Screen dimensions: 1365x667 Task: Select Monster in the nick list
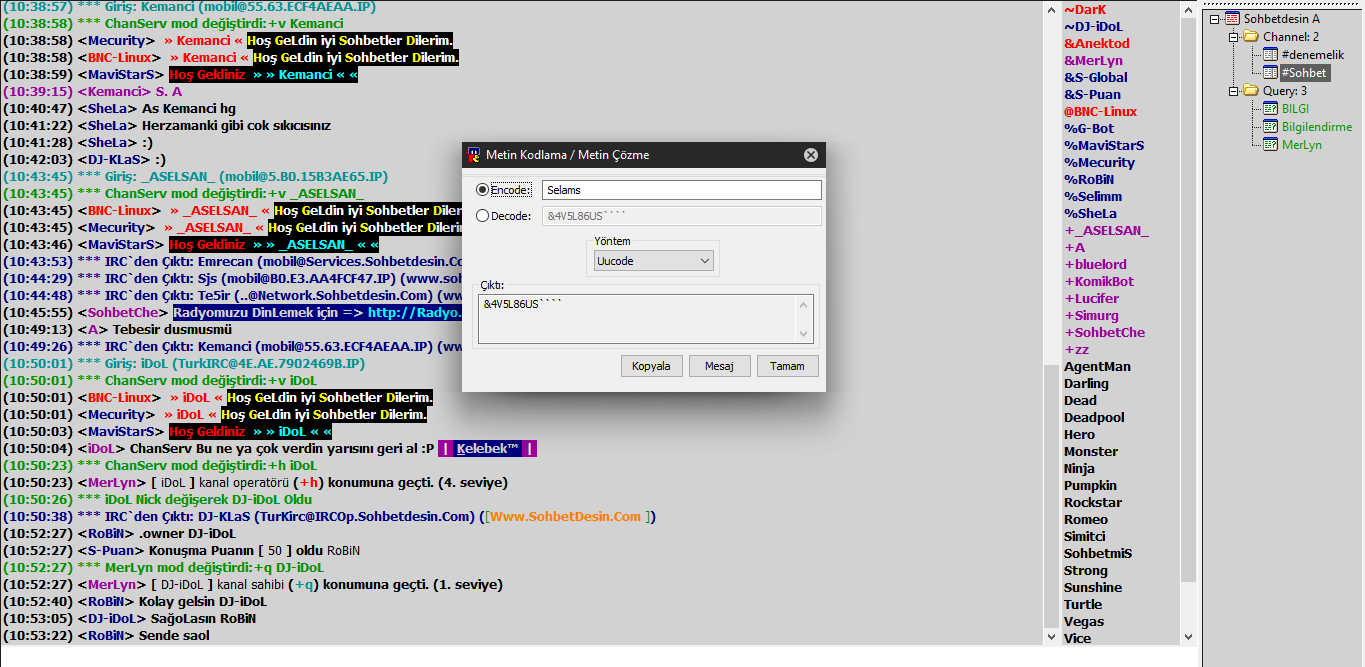click(x=1091, y=451)
